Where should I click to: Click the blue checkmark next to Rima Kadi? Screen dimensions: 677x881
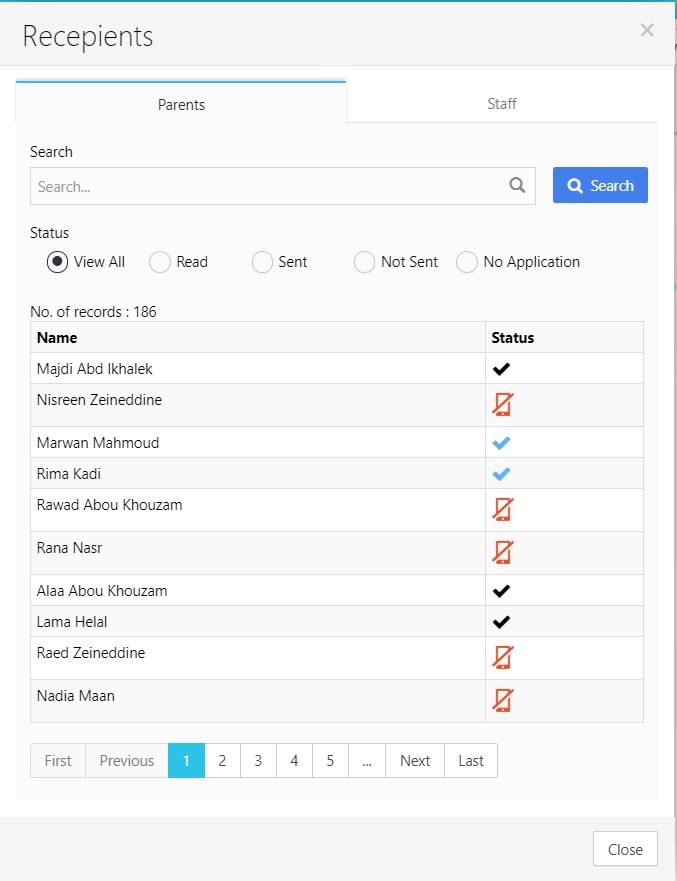[501, 474]
